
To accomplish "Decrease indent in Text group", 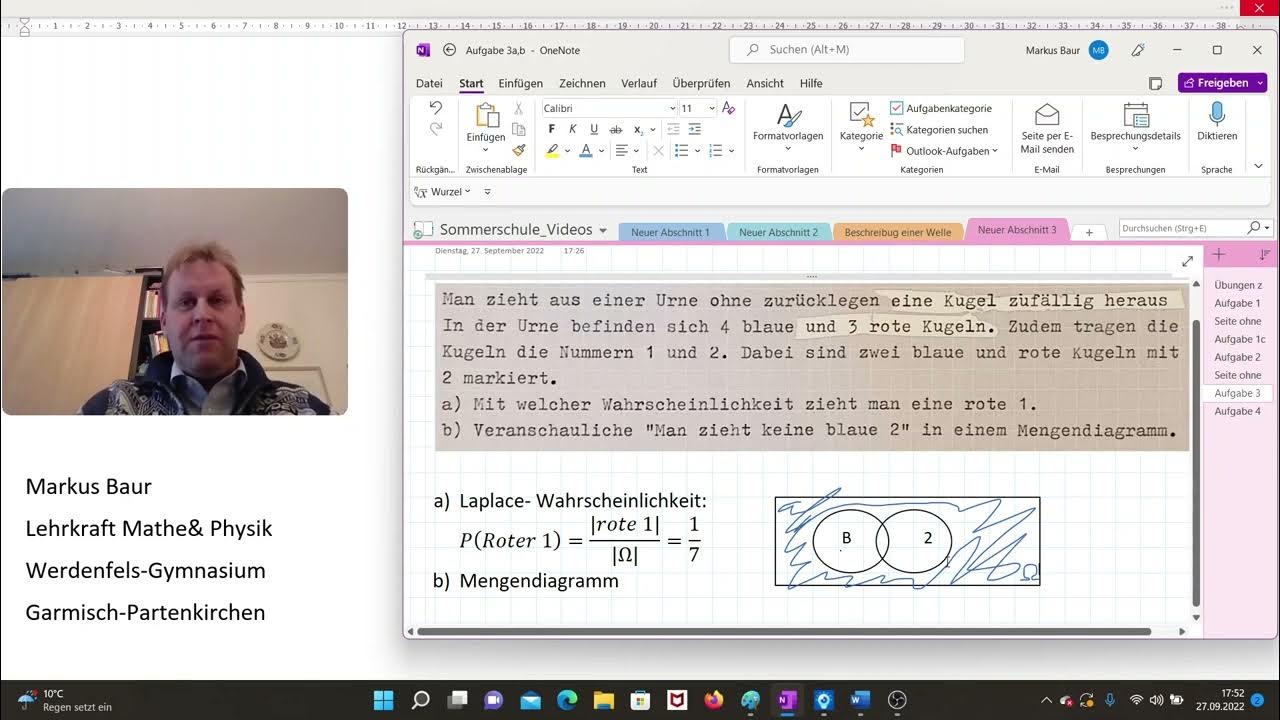I will coord(673,129).
